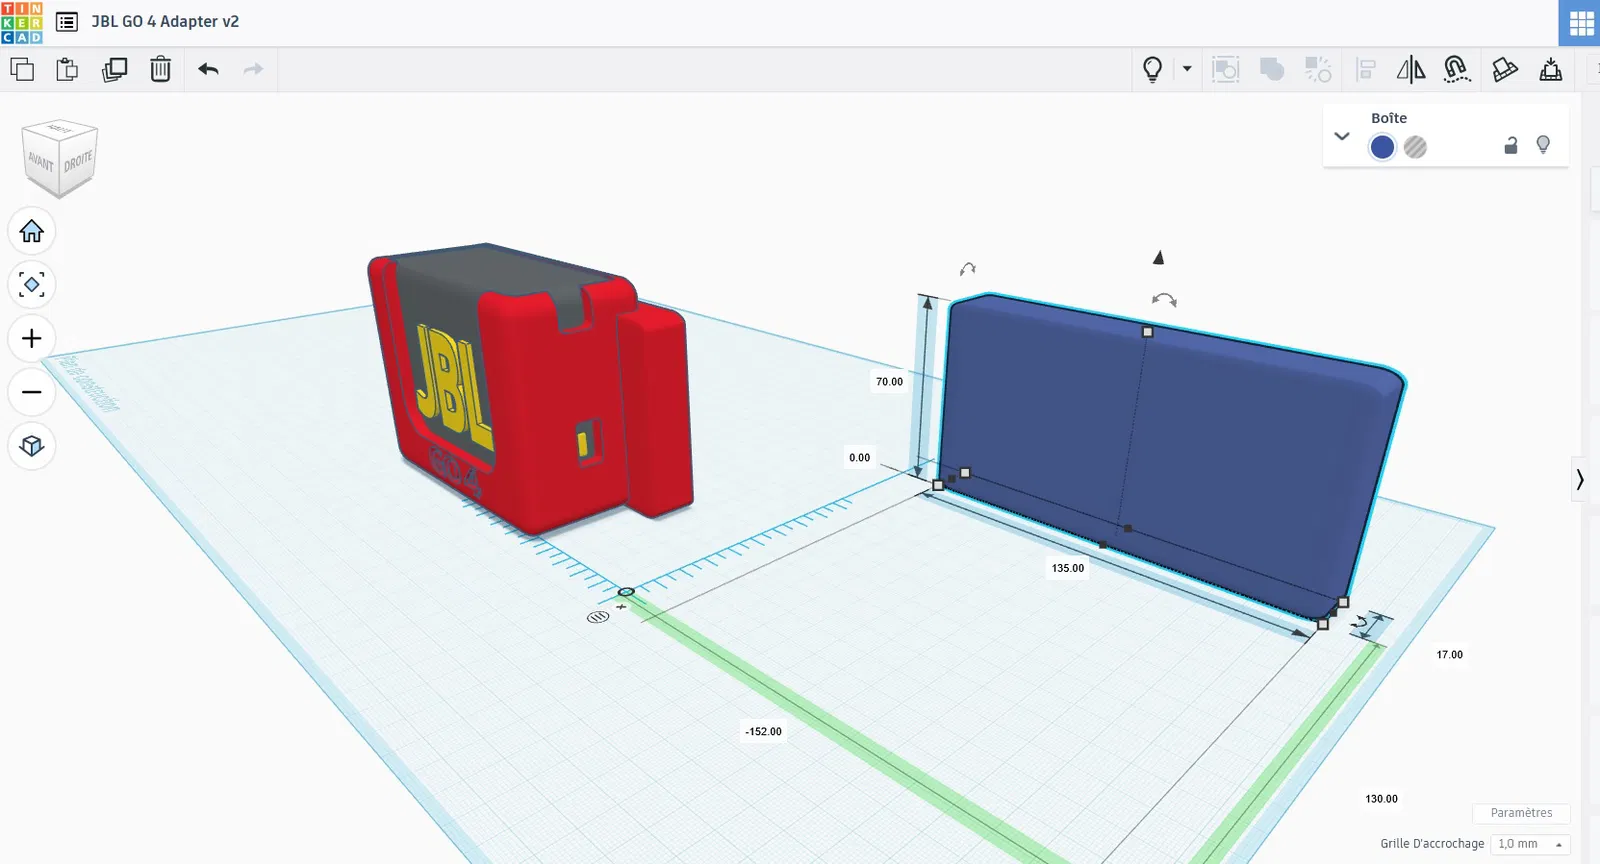The height and width of the screenshot is (864, 1600).
Task: Click the view cube AVANT face
Action: [40, 163]
